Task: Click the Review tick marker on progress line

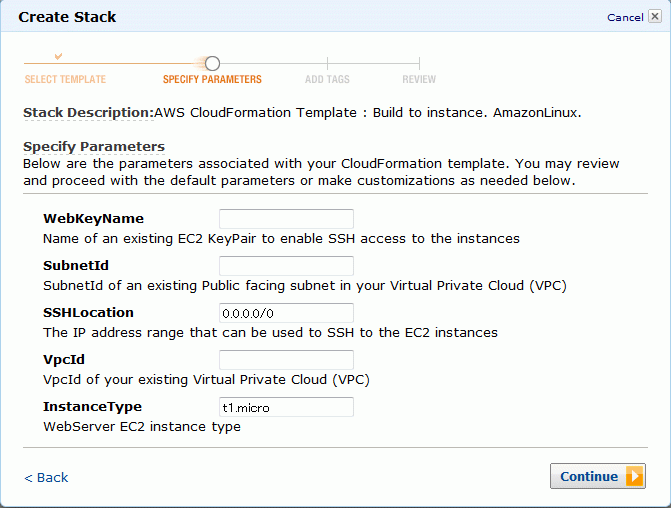Action: 419,63
